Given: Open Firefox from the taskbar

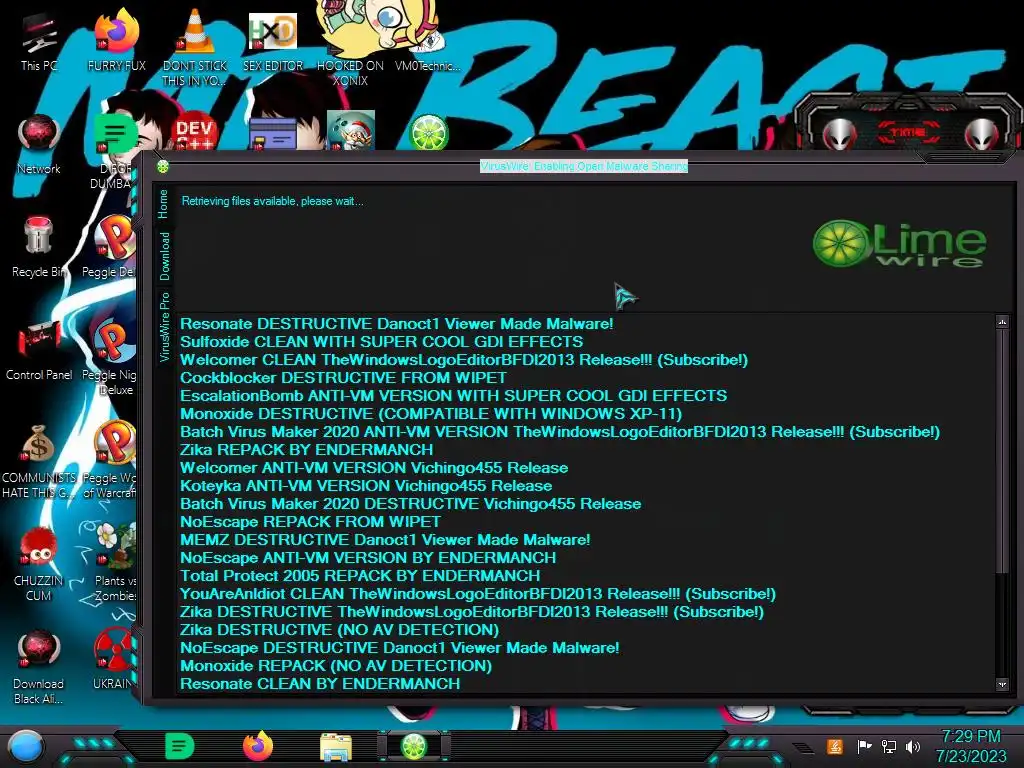Looking at the screenshot, I should pos(258,746).
